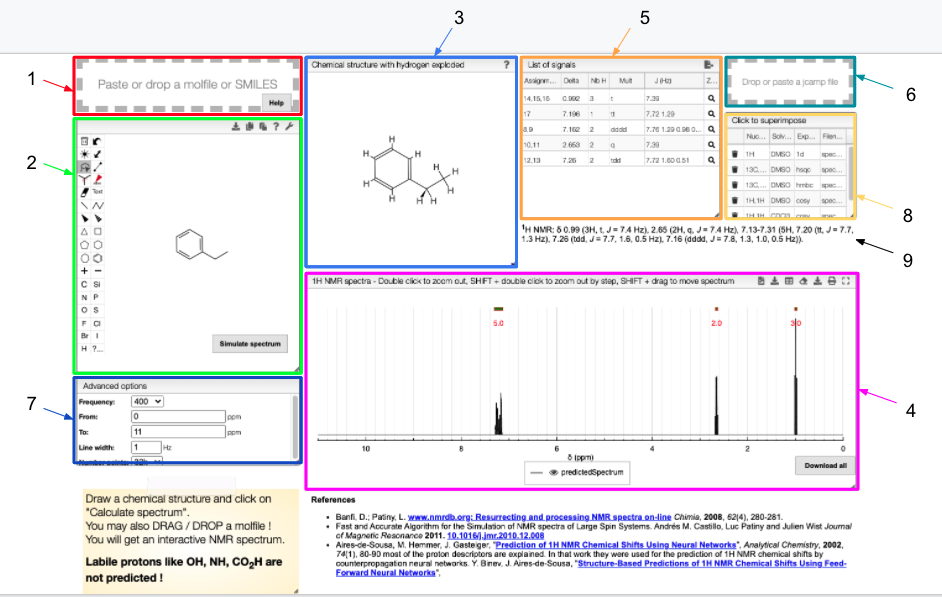
Task: Open help for the hydrogen exploded structure panel
Action: (506, 65)
